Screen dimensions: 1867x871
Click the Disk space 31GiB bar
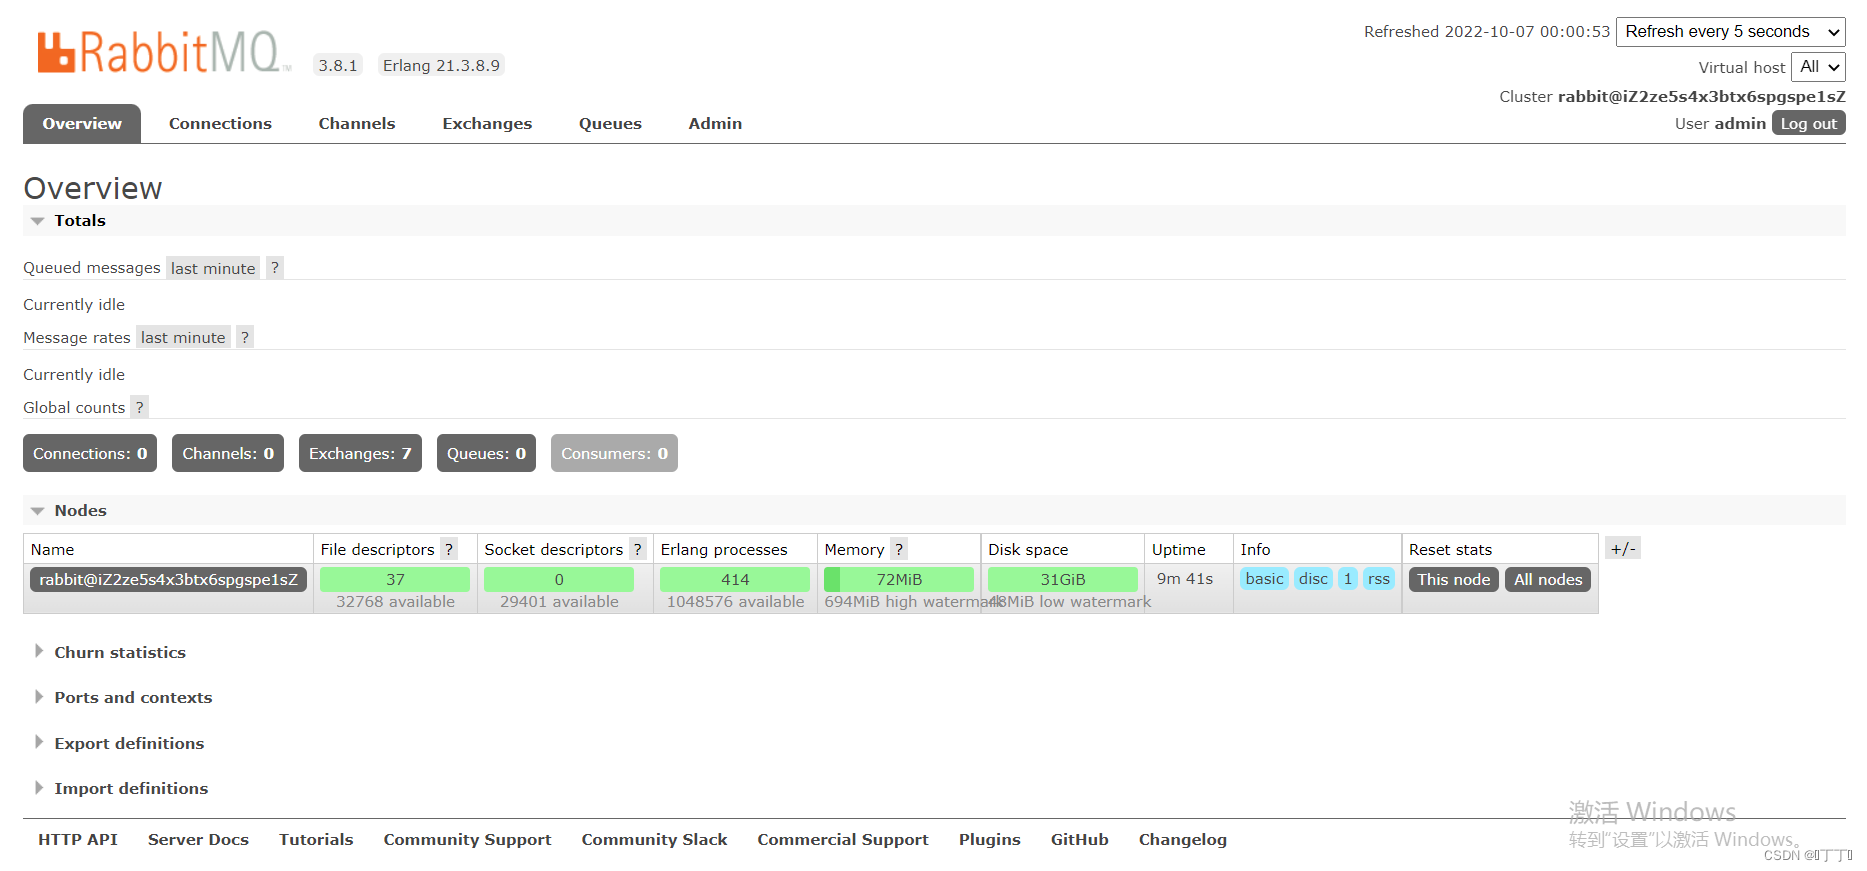pos(1063,579)
